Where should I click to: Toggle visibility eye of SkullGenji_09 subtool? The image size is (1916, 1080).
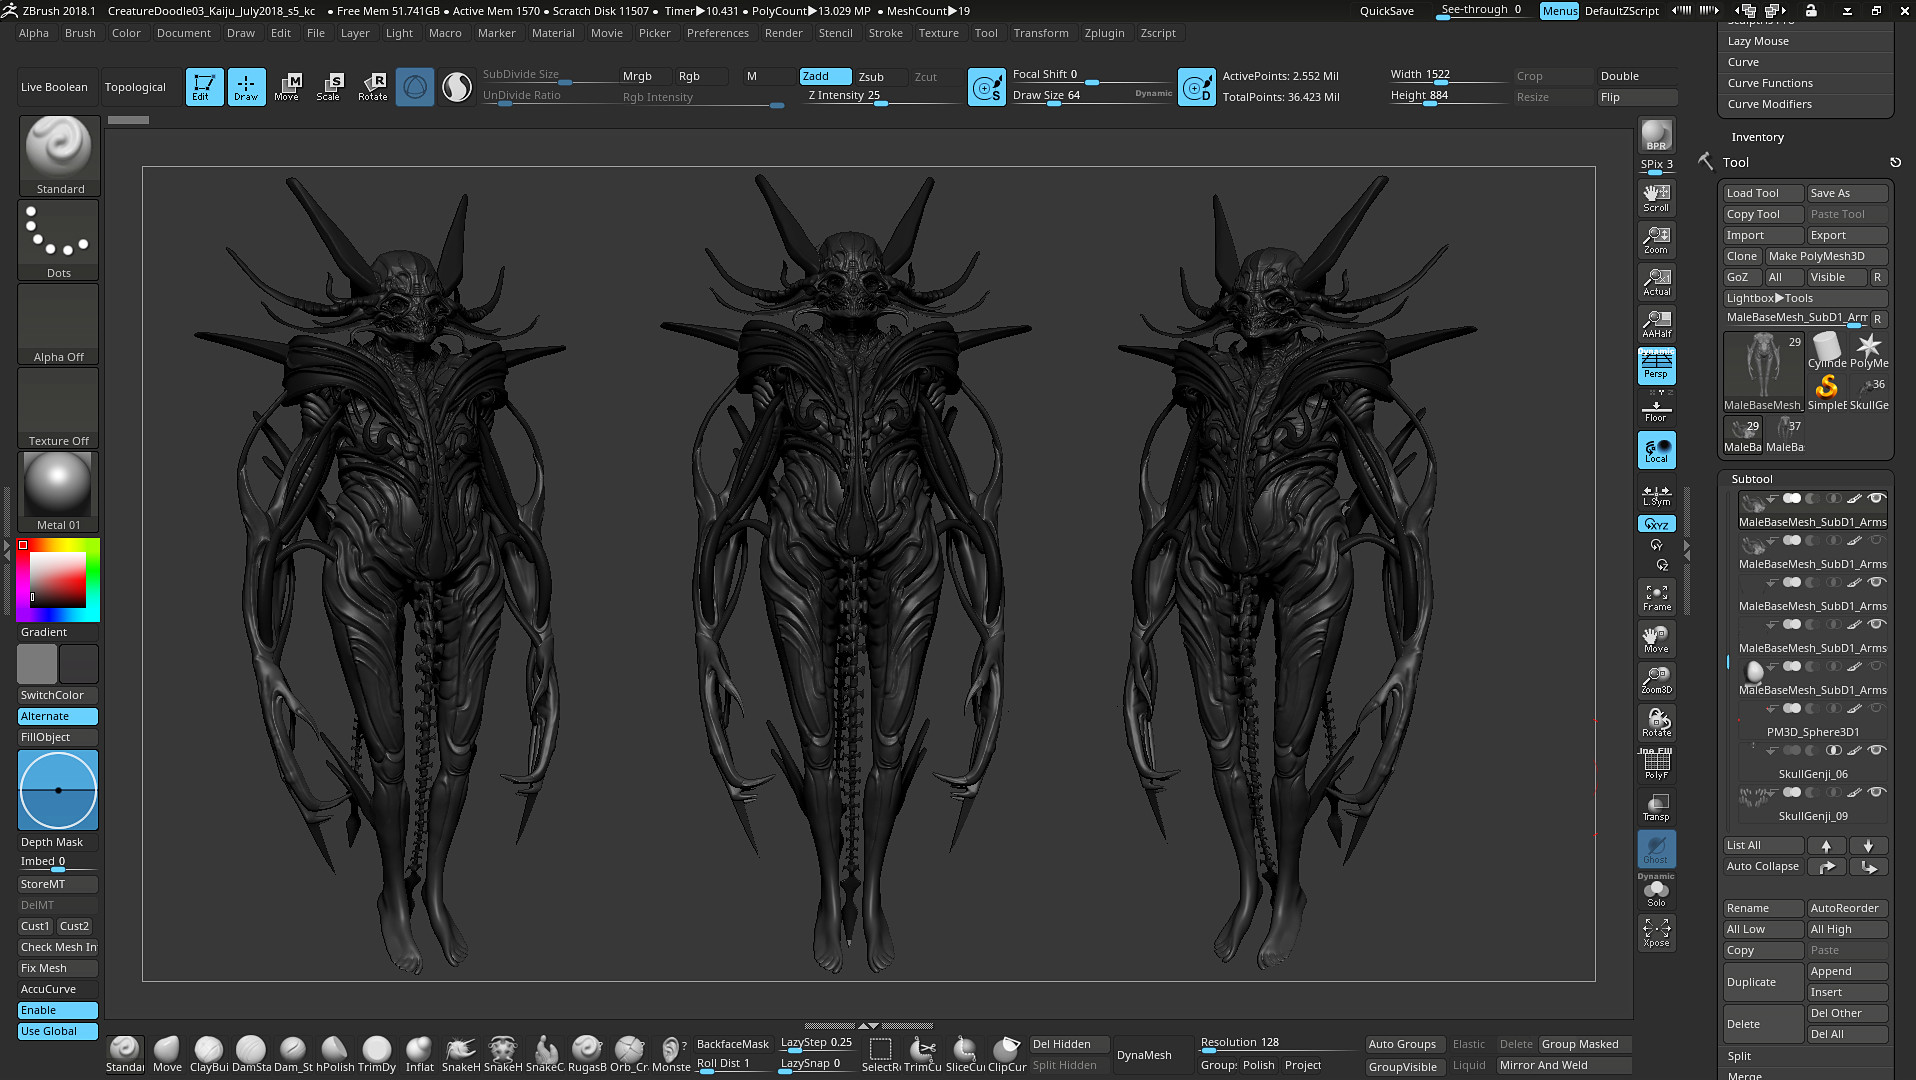pyautogui.click(x=1877, y=792)
